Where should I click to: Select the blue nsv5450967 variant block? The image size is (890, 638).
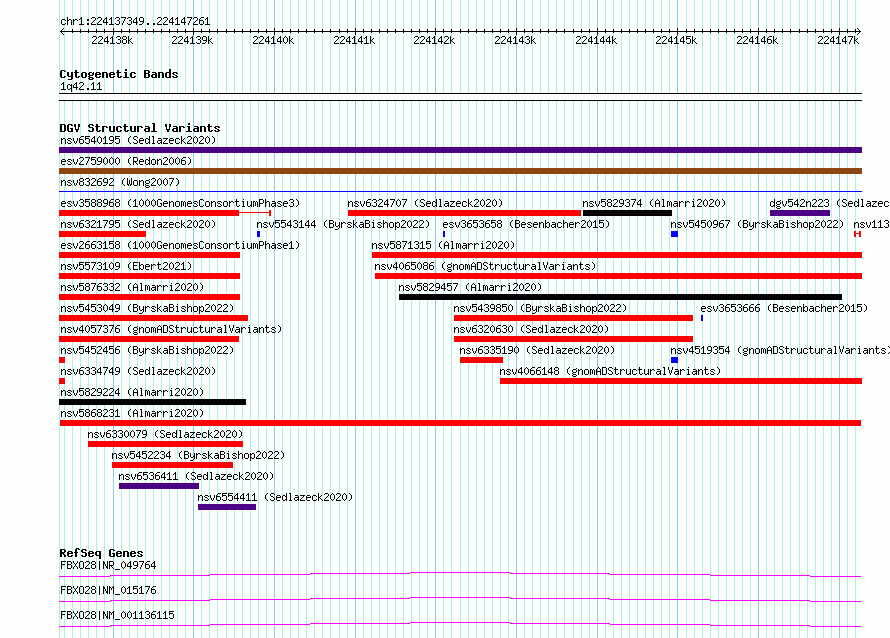674,234
